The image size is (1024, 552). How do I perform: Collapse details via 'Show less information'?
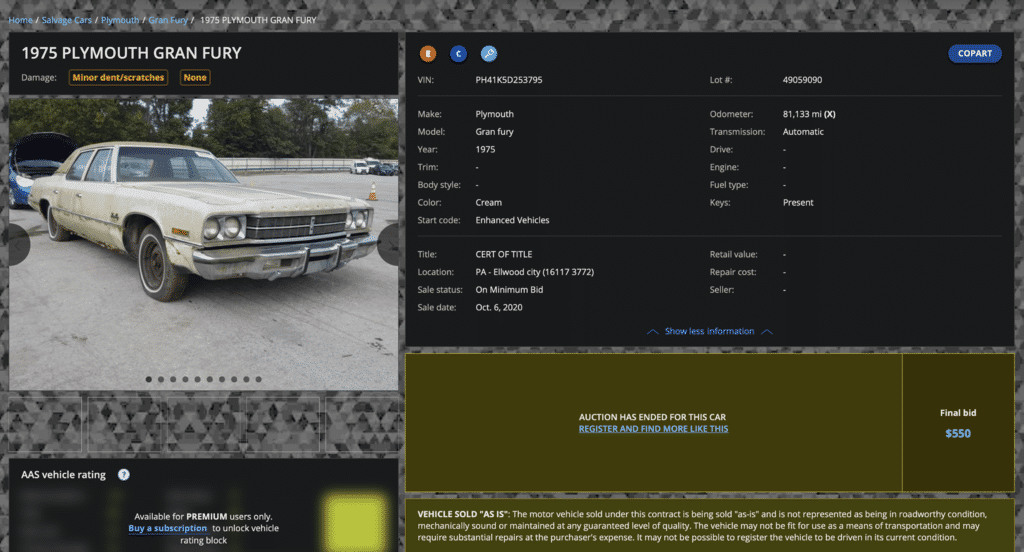[x=709, y=331]
